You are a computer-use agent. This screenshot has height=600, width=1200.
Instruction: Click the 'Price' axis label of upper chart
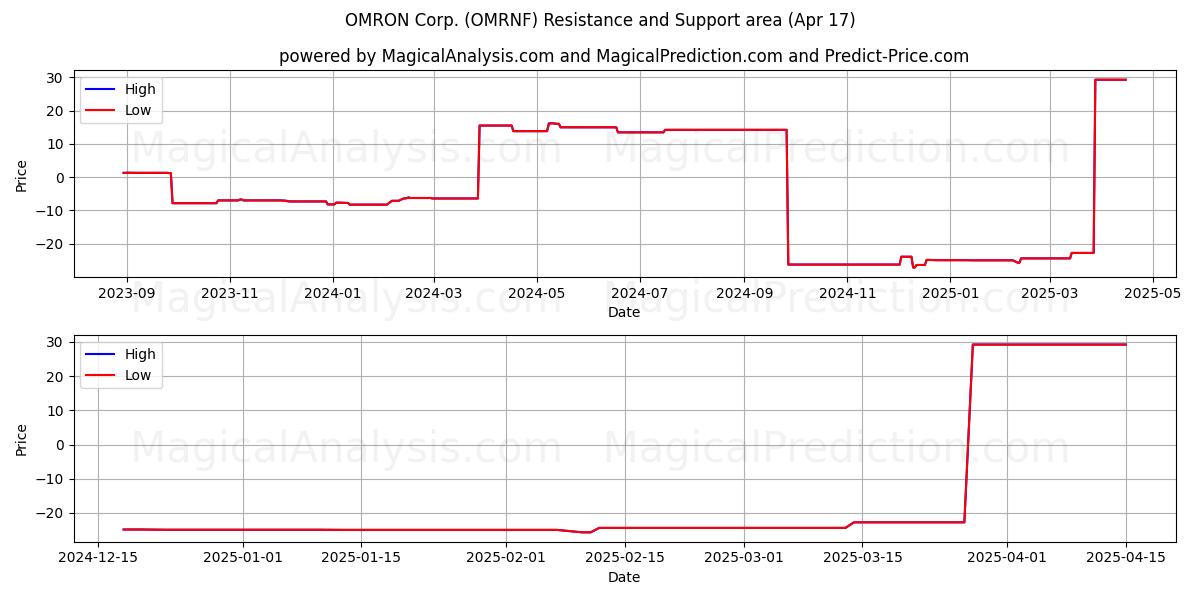[22, 174]
